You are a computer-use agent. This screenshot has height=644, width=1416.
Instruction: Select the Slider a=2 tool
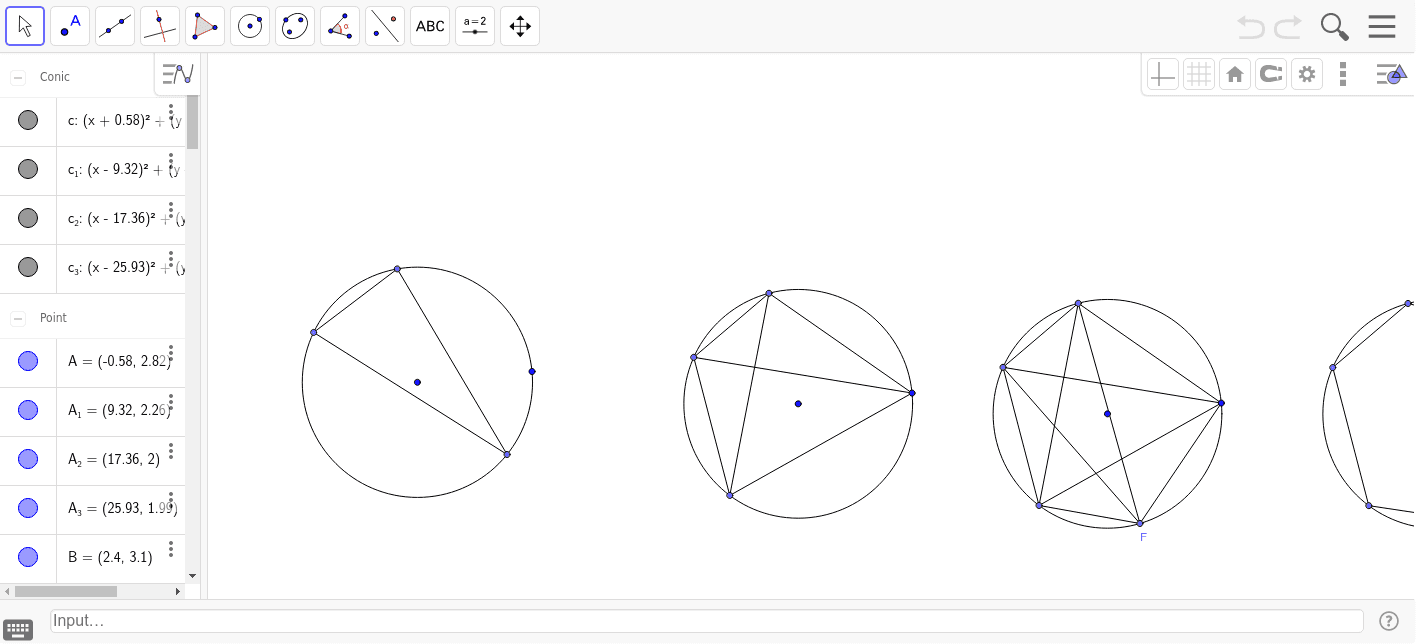475,26
